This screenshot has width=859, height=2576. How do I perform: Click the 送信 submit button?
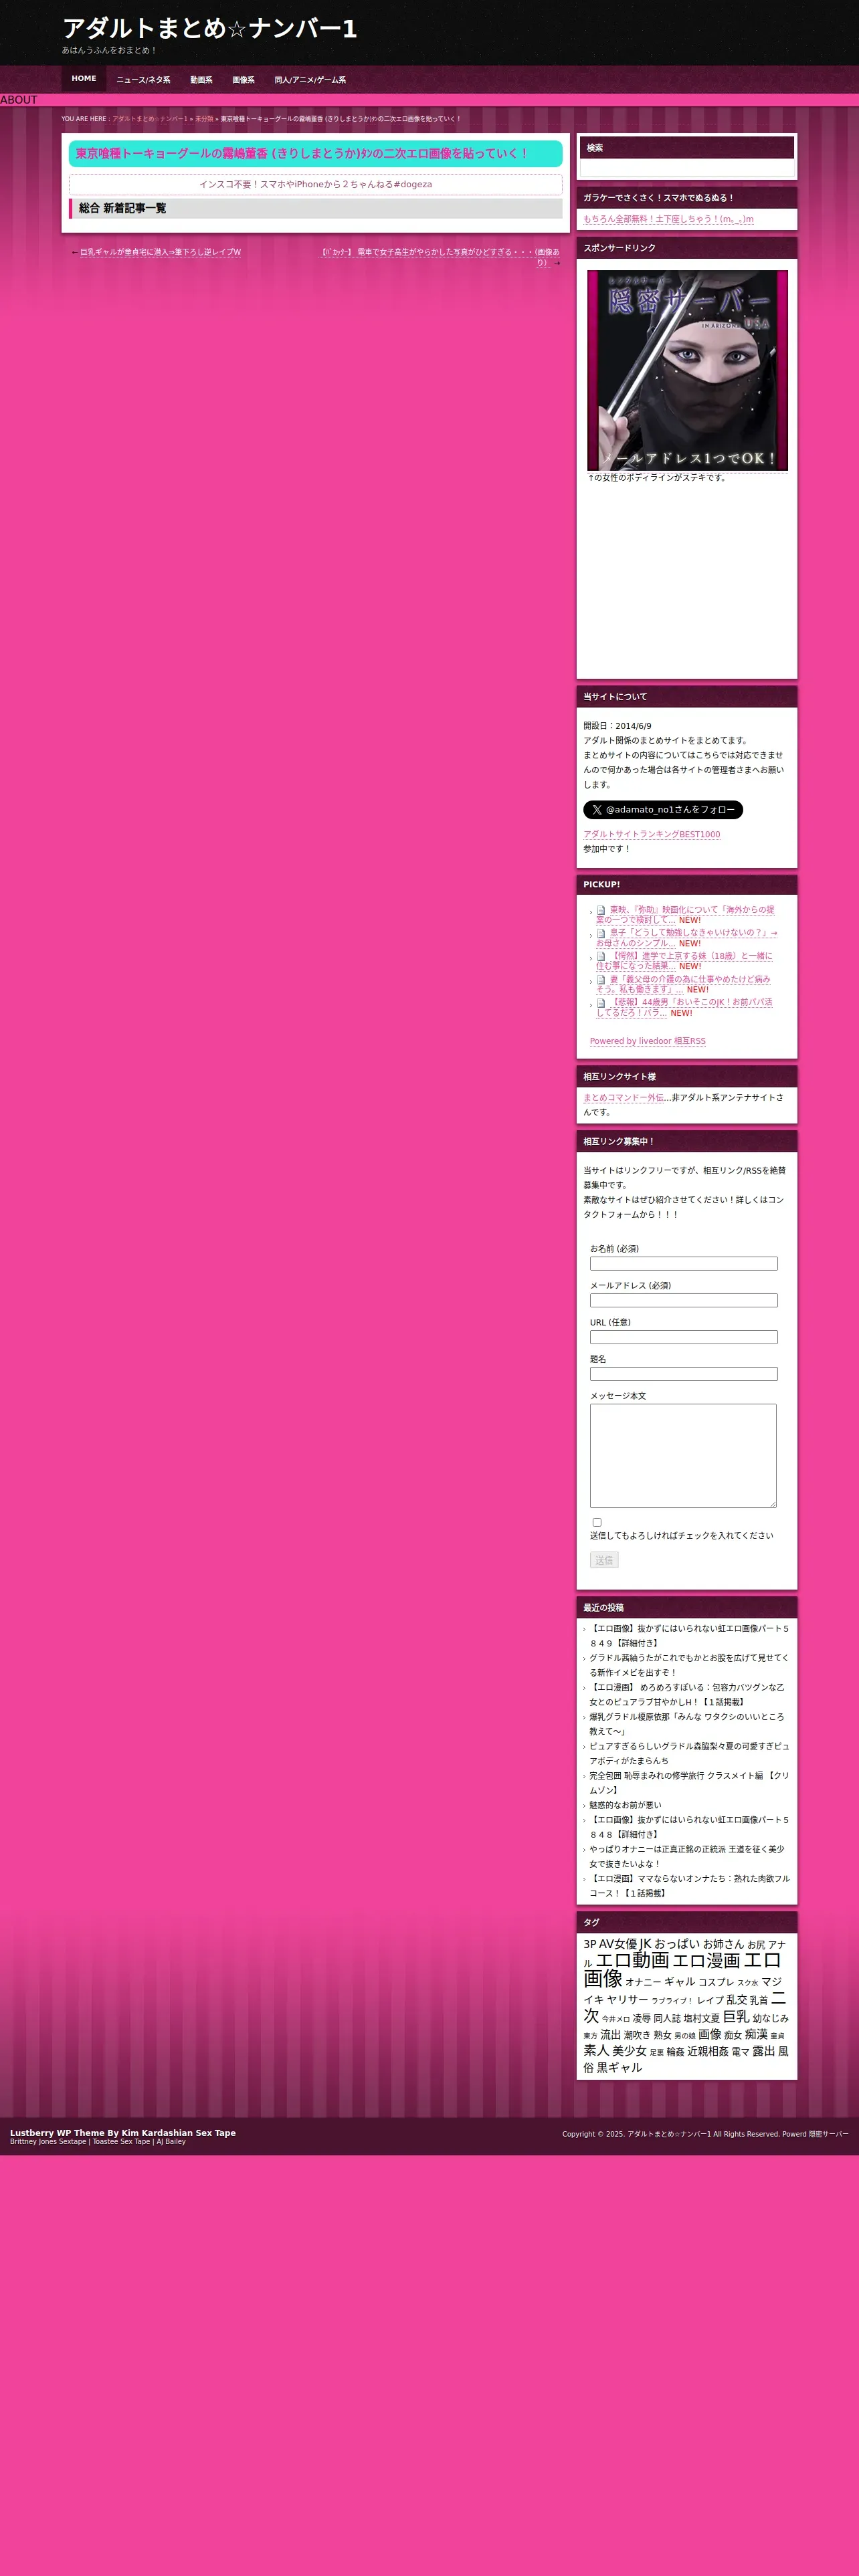[604, 1560]
